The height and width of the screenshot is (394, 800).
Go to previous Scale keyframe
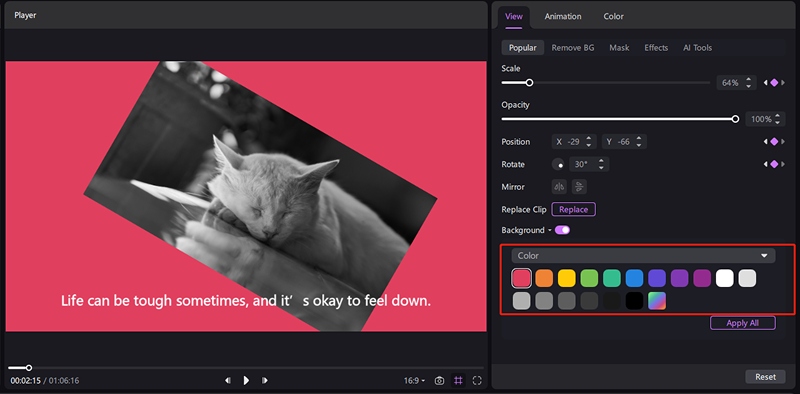click(x=765, y=83)
